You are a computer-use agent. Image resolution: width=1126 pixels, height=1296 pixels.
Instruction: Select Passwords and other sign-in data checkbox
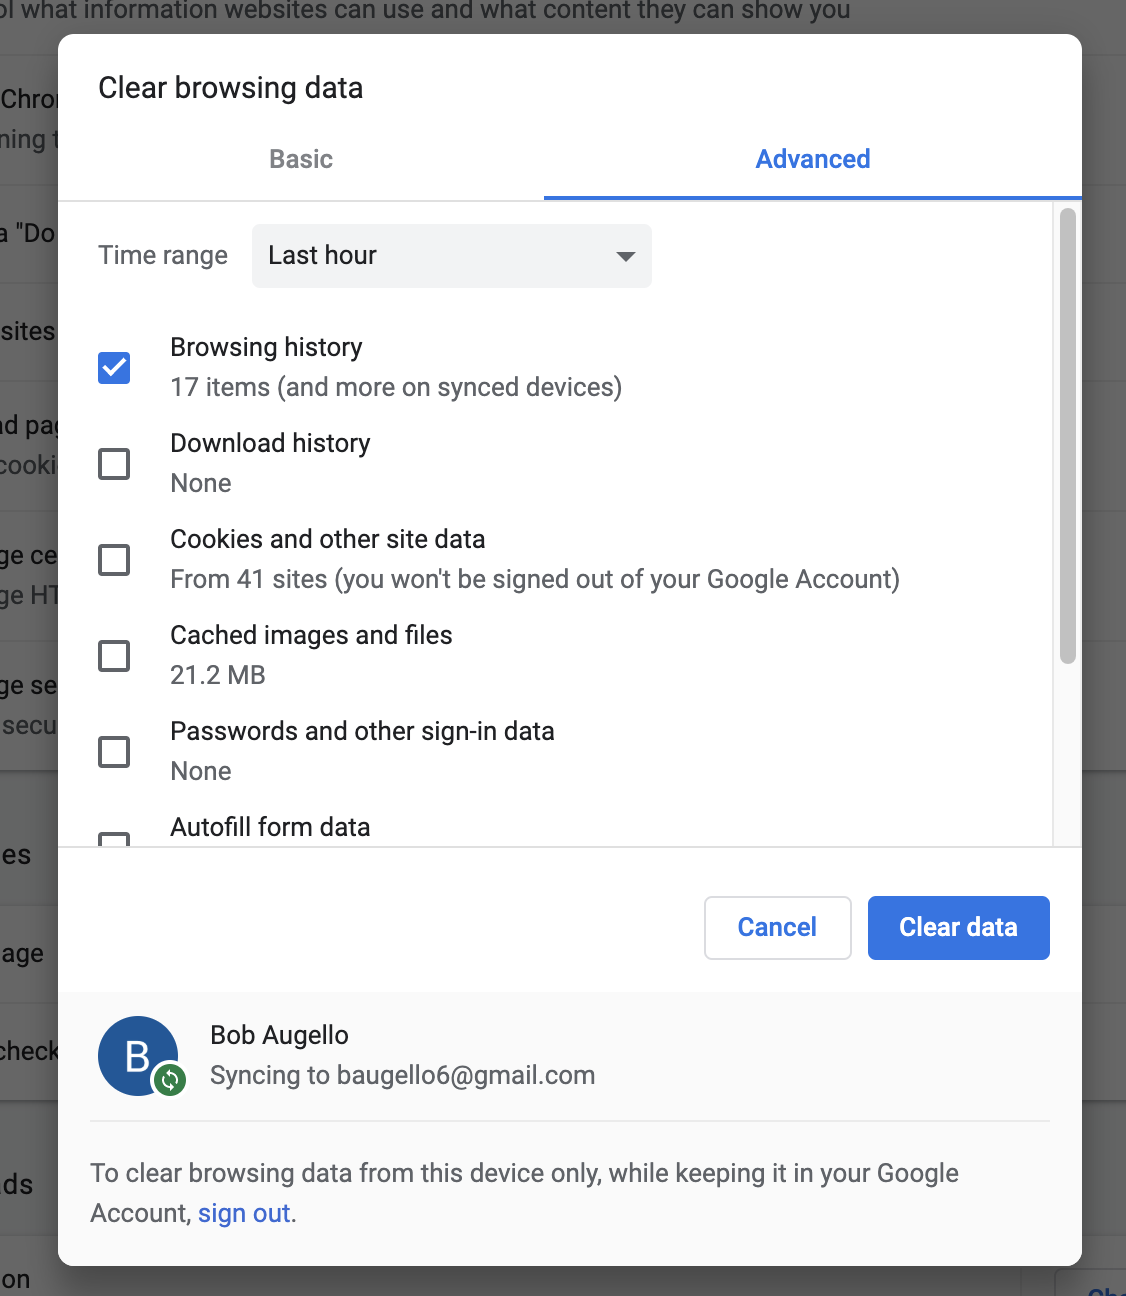click(x=114, y=752)
